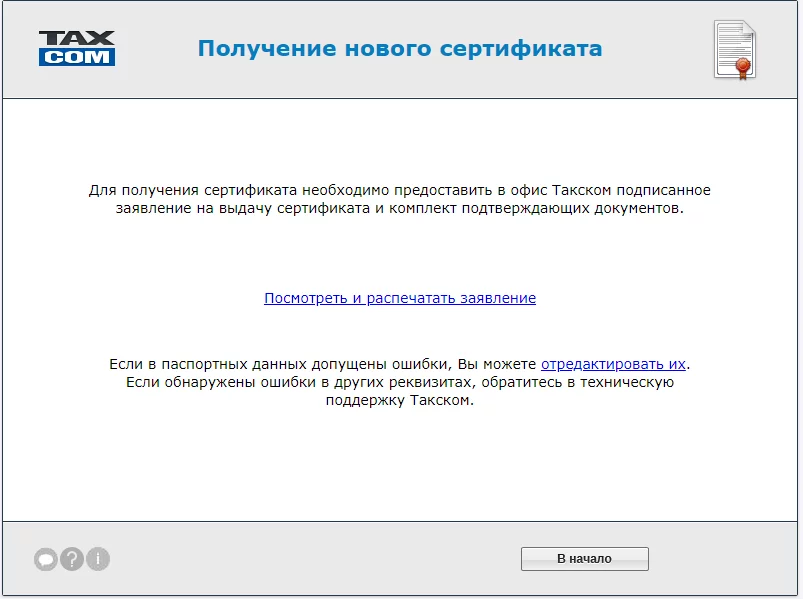This screenshot has width=803, height=599.
Task: Follow the 'отредактировать их' link
Action: click(x=614, y=364)
